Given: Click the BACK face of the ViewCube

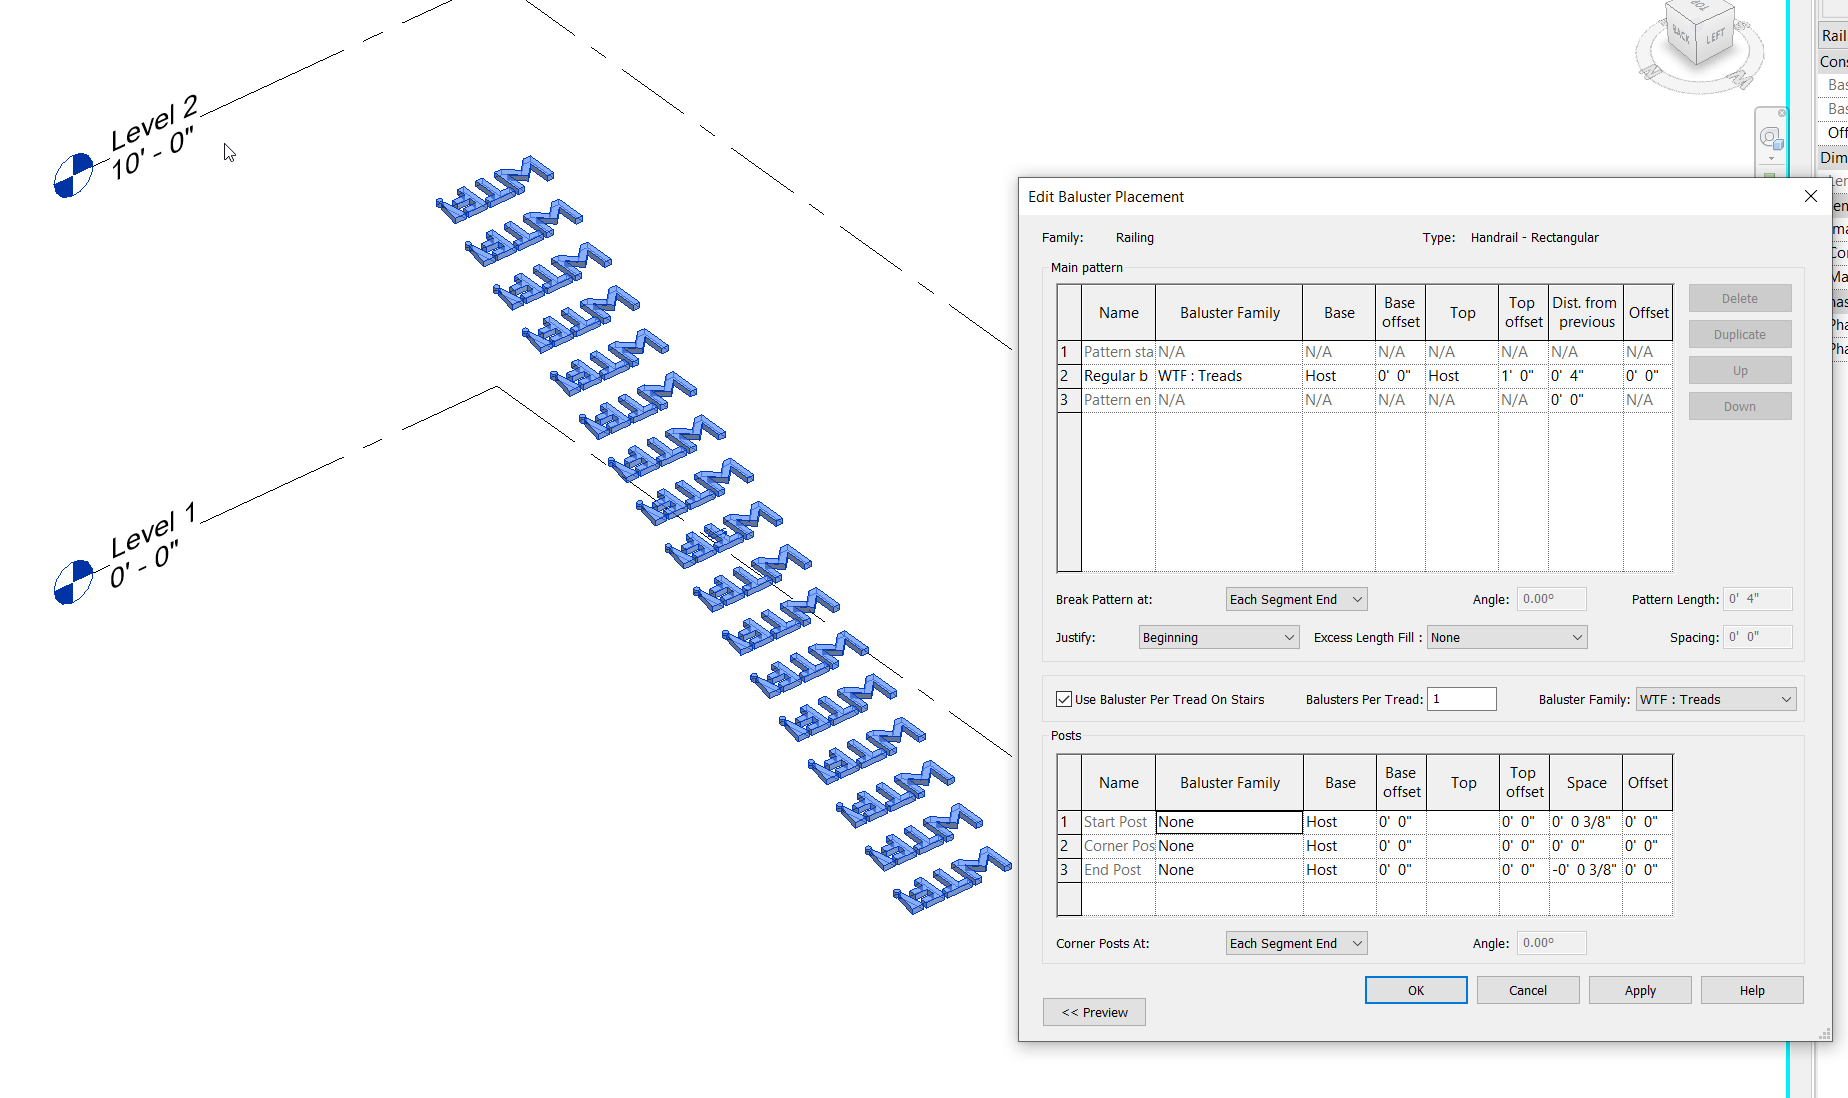Looking at the screenshot, I should click(1681, 35).
